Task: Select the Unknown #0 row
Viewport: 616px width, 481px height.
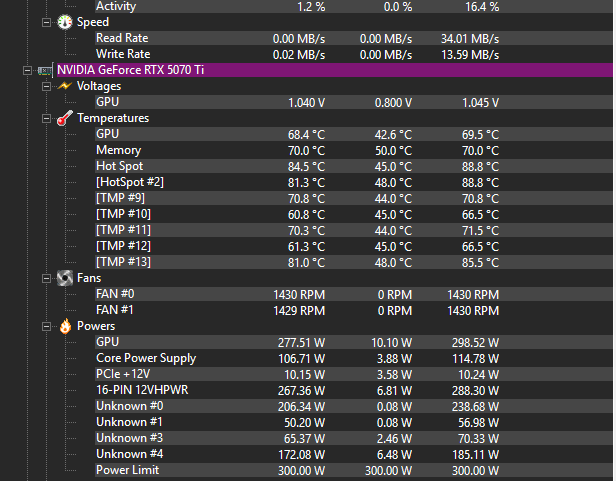Action: pyautogui.click(x=354, y=406)
